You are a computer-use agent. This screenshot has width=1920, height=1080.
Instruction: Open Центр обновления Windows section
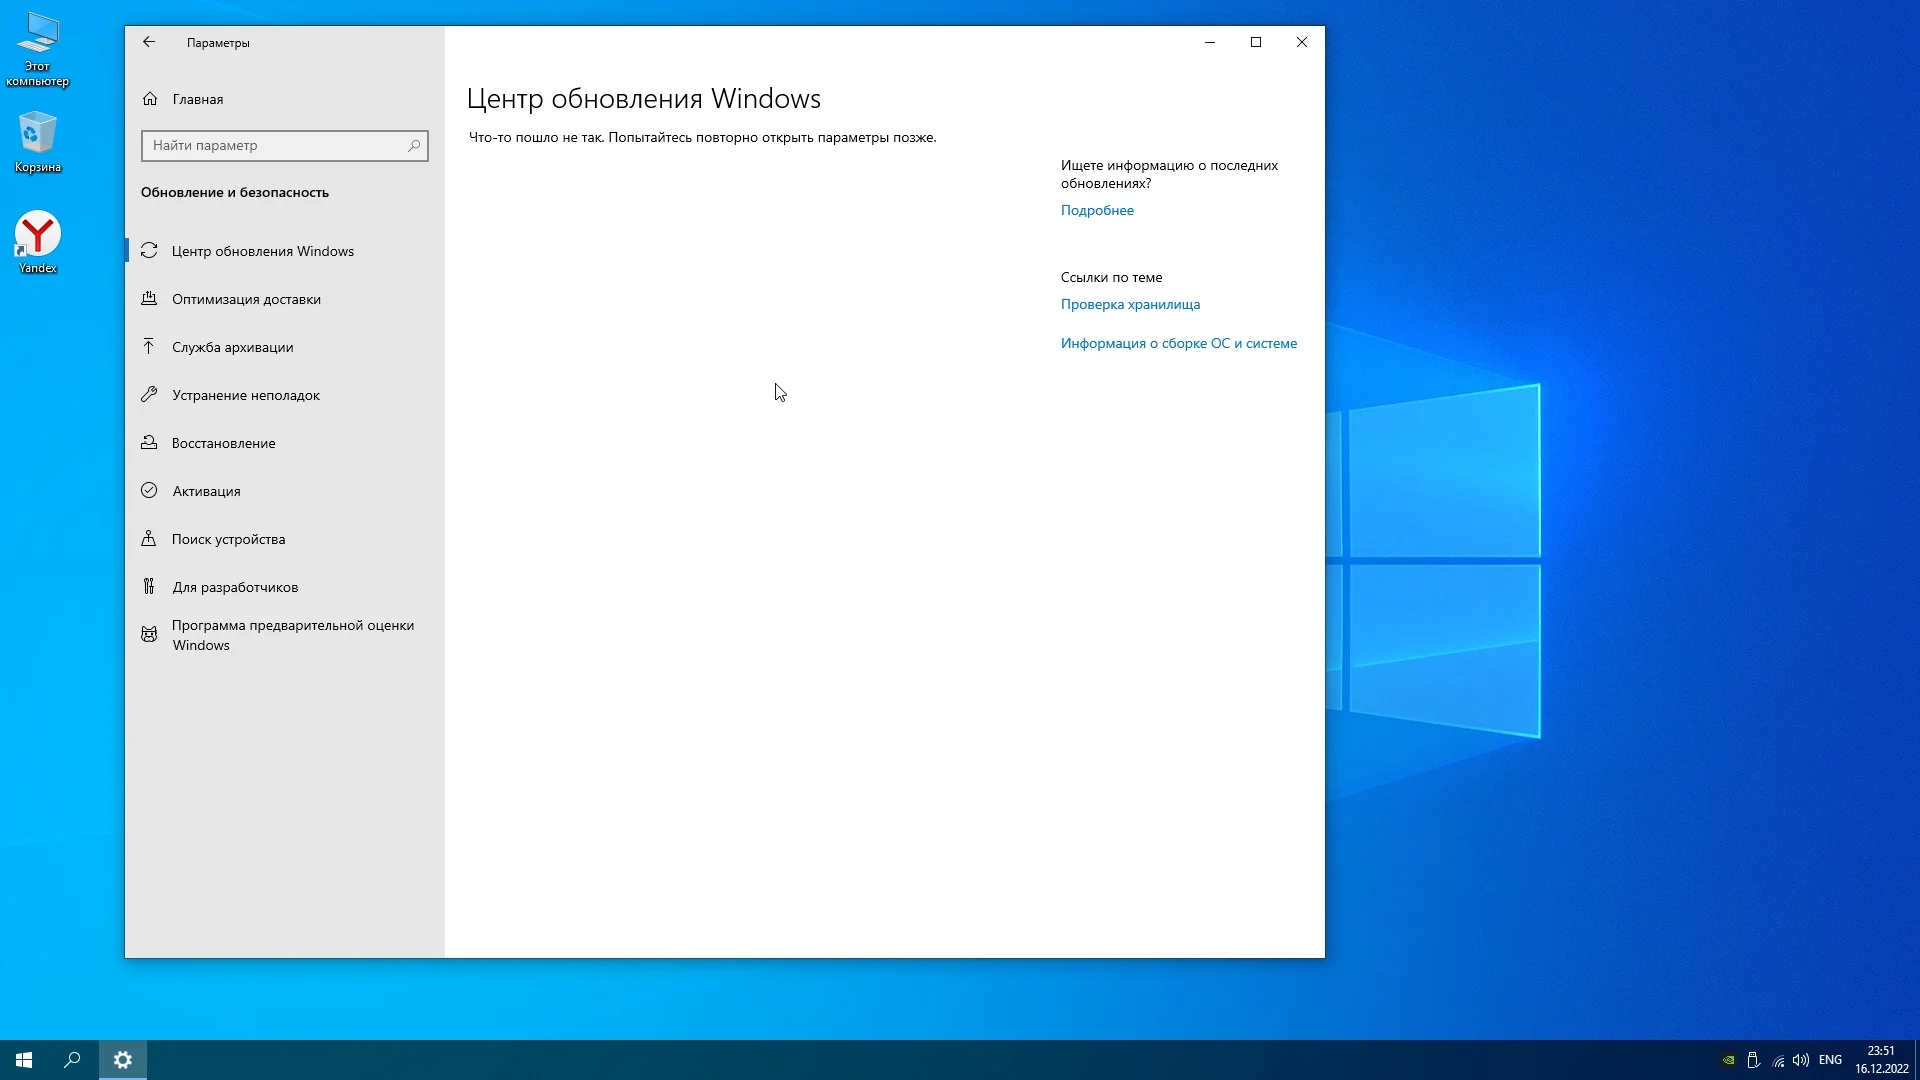262,251
